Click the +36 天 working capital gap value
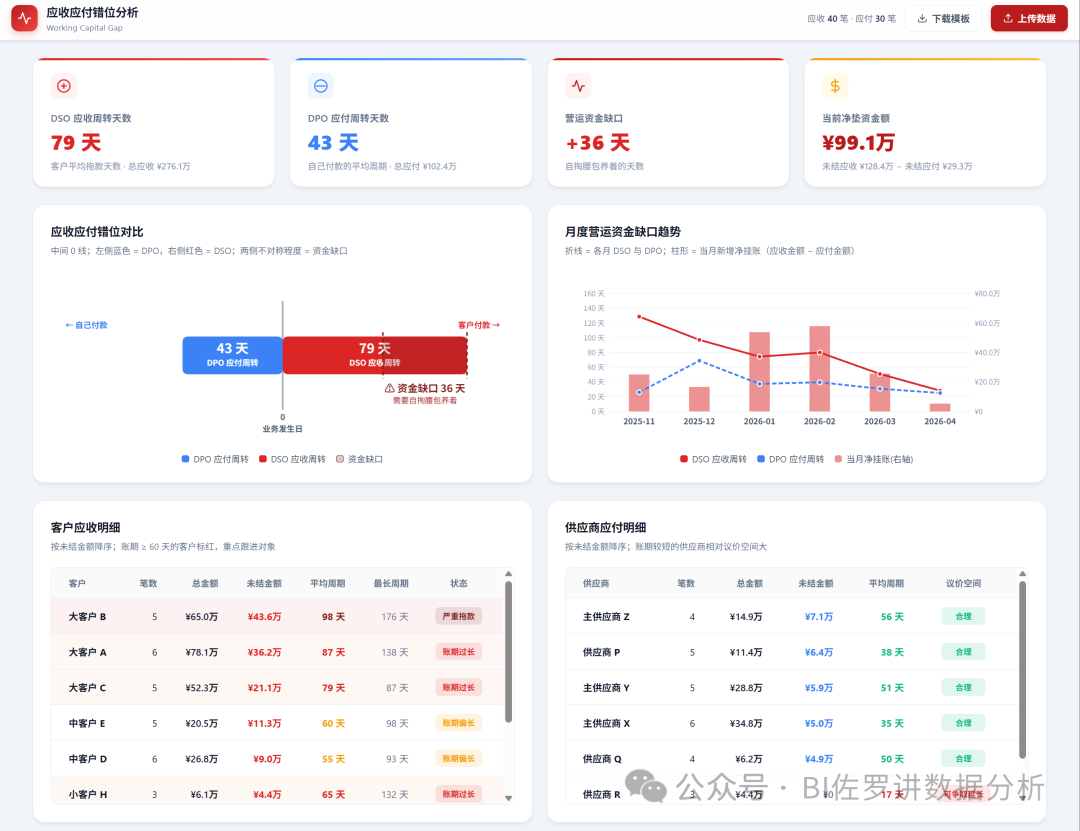The image size is (1080, 831). click(597, 143)
